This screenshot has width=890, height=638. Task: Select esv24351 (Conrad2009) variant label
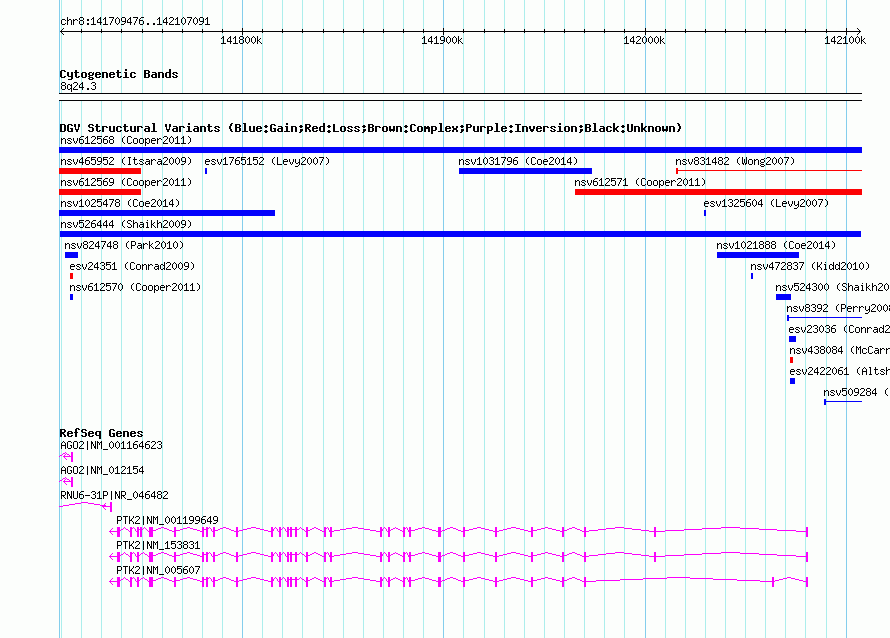pyautogui.click(x=132, y=266)
